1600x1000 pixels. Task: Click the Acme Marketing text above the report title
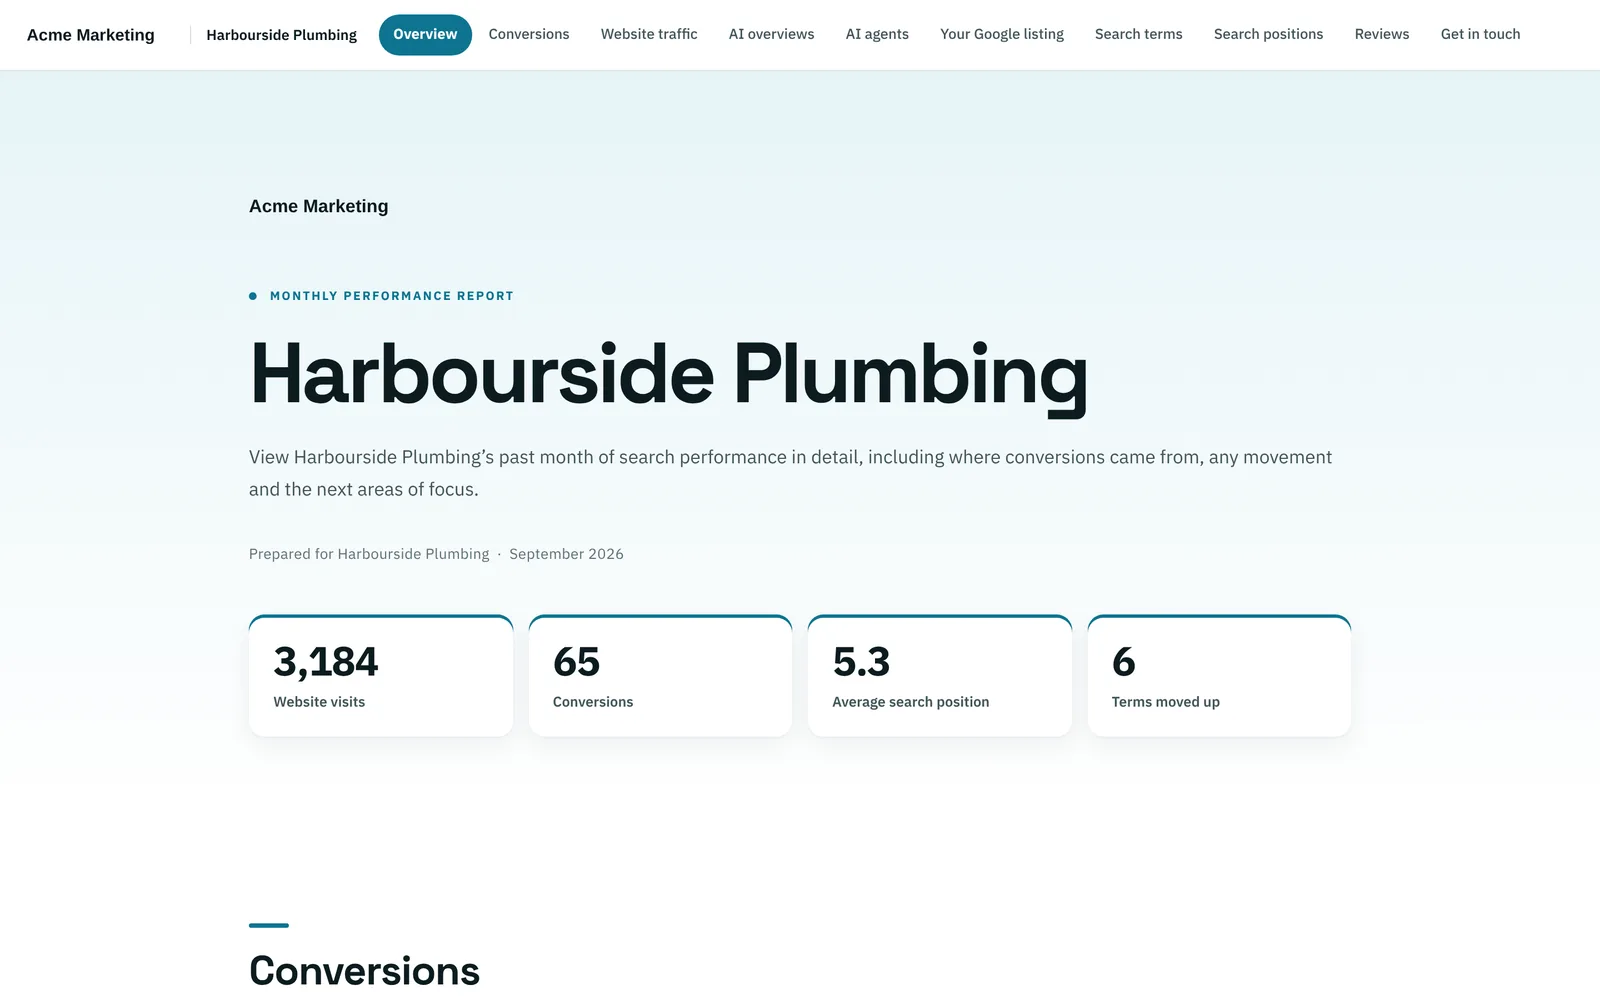pyautogui.click(x=318, y=206)
